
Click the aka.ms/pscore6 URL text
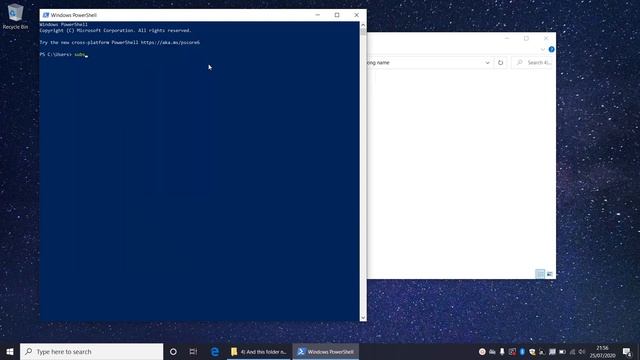tap(170, 42)
